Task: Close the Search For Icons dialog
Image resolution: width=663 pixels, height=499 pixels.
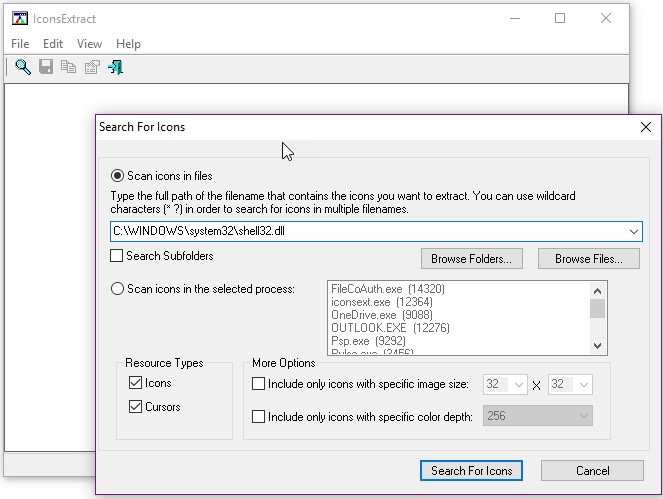Action: [x=645, y=127]
